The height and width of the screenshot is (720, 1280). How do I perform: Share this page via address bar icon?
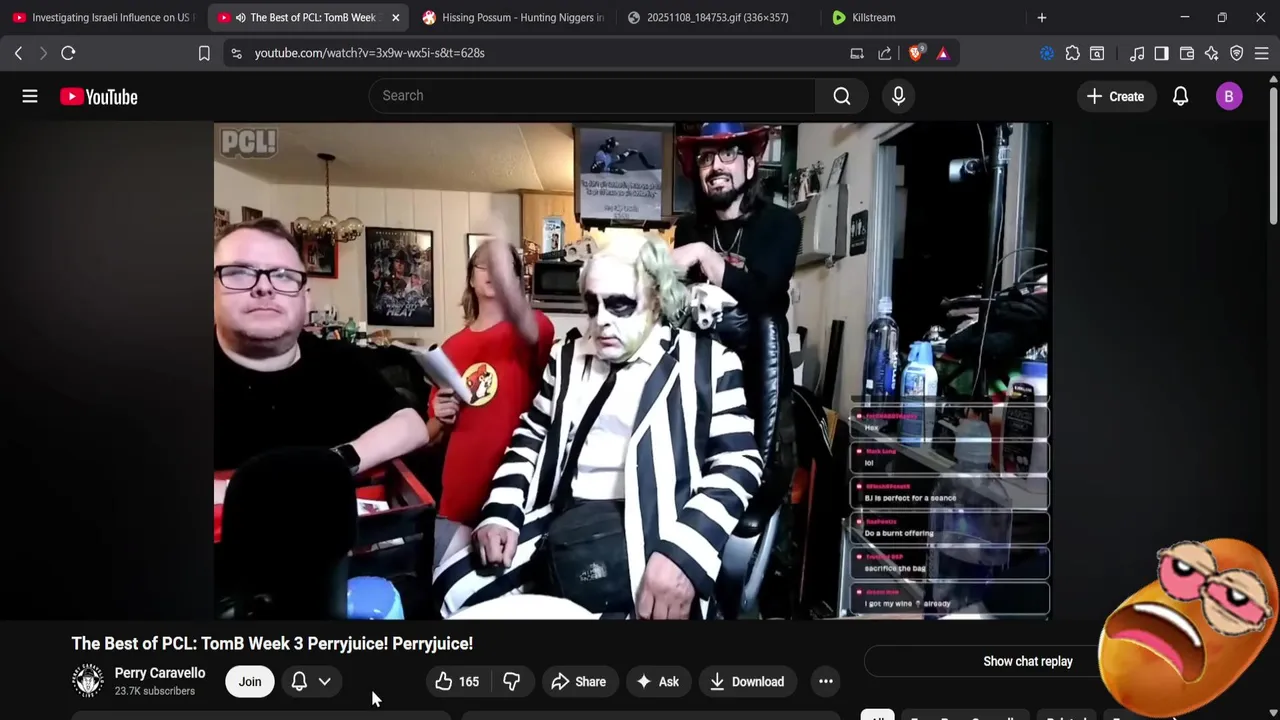point(885,53)
